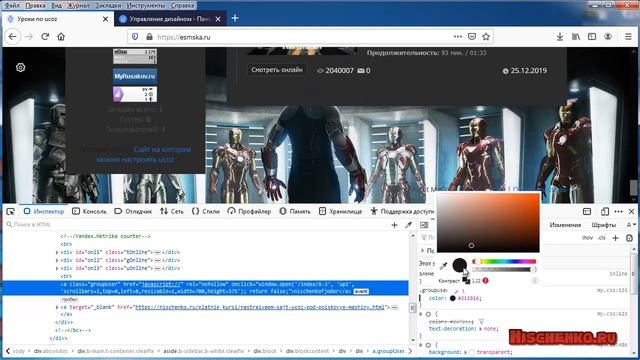
Task: Open a new browser tab with plus
Action: pyautogui.click(x=235, y=18)
